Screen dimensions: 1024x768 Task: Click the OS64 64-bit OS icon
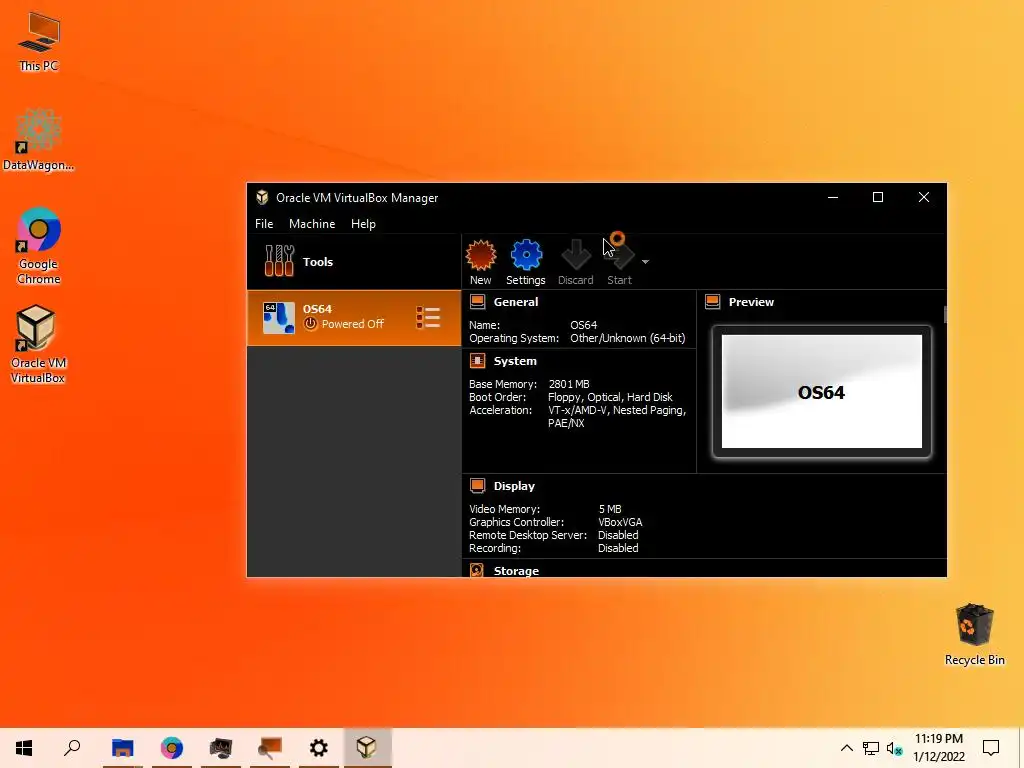coord(279,318)
